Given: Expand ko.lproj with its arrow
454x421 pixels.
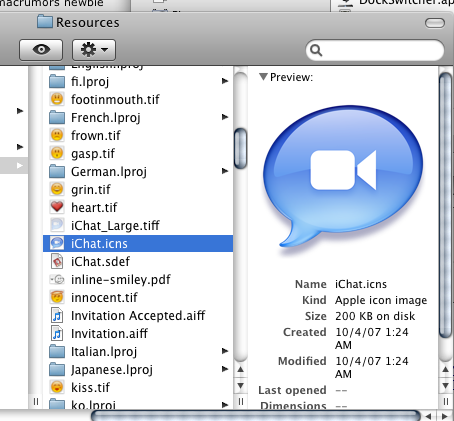Looking at the screenshot, I should point(225,405).
